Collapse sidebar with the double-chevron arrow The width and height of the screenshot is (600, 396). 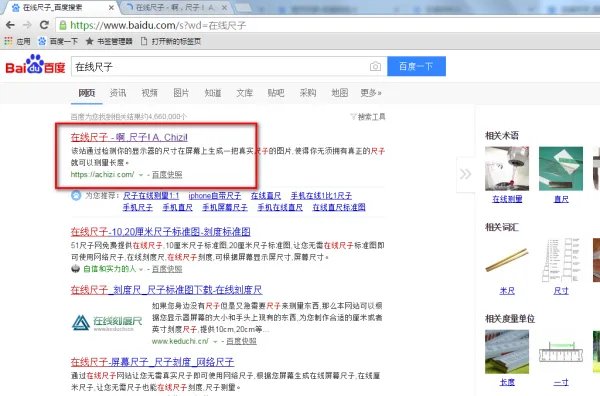click(x=465, y=174)
